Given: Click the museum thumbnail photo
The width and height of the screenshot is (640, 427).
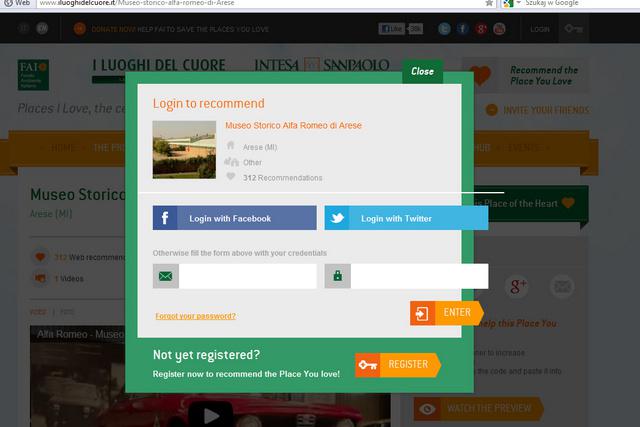Looking at the screenshot, I should click(x=184, y=149).
